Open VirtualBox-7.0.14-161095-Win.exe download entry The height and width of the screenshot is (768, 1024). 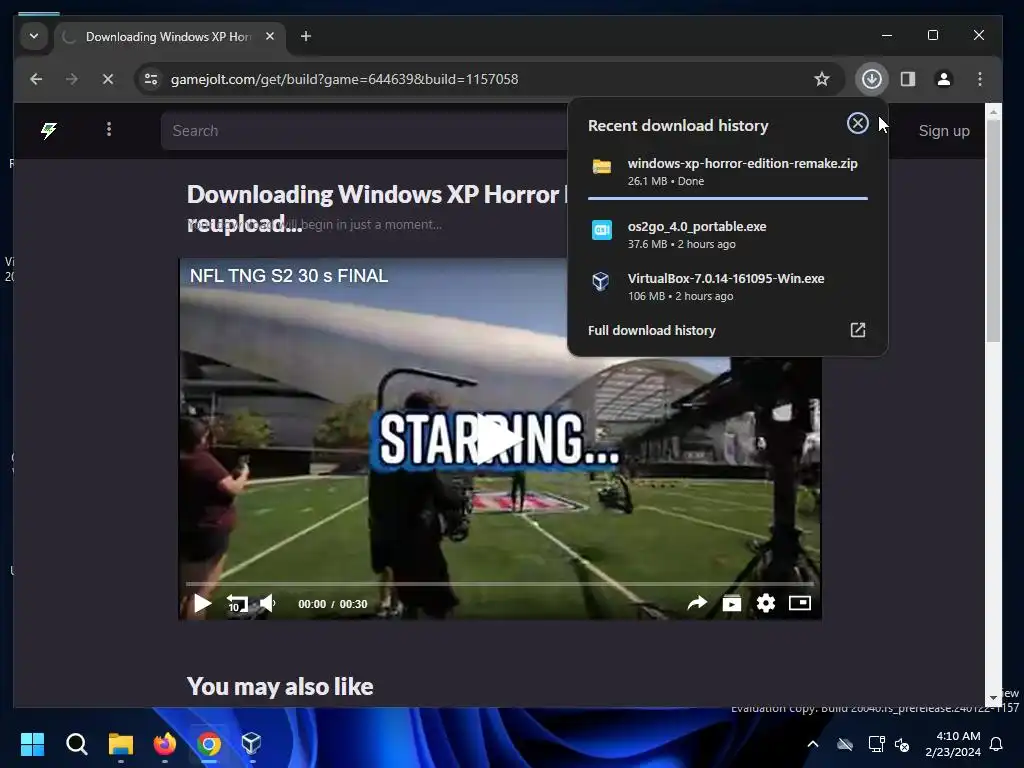coord(728,287)
